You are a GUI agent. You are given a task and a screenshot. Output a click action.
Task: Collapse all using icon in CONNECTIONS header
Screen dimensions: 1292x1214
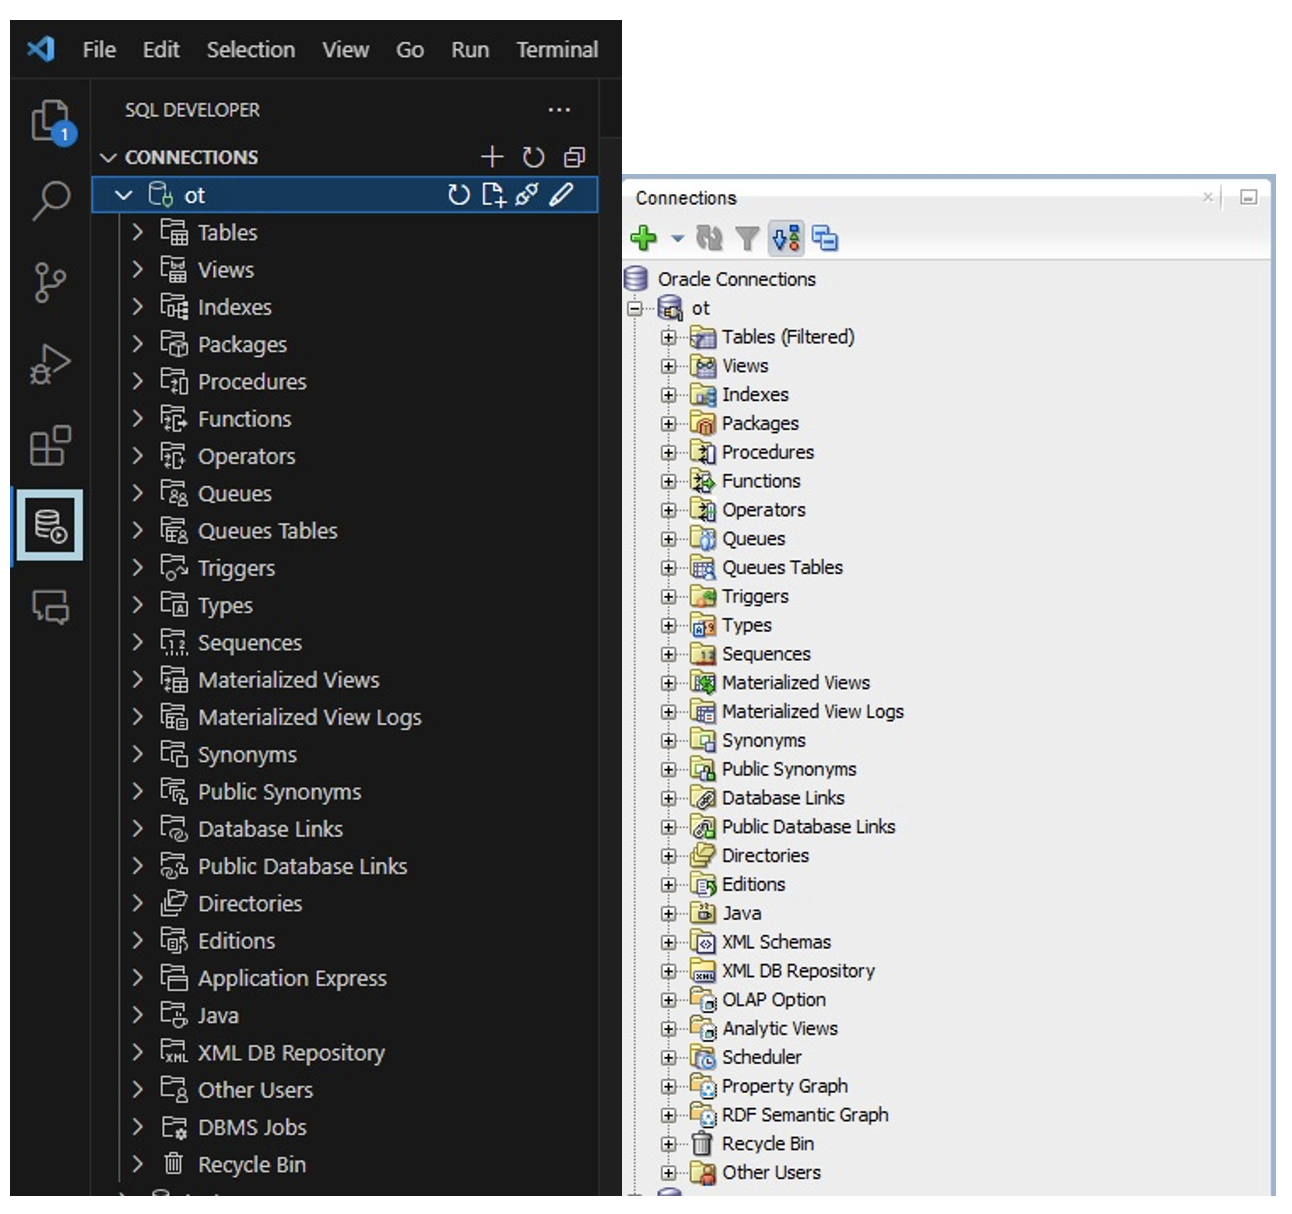tap(574, 157)
